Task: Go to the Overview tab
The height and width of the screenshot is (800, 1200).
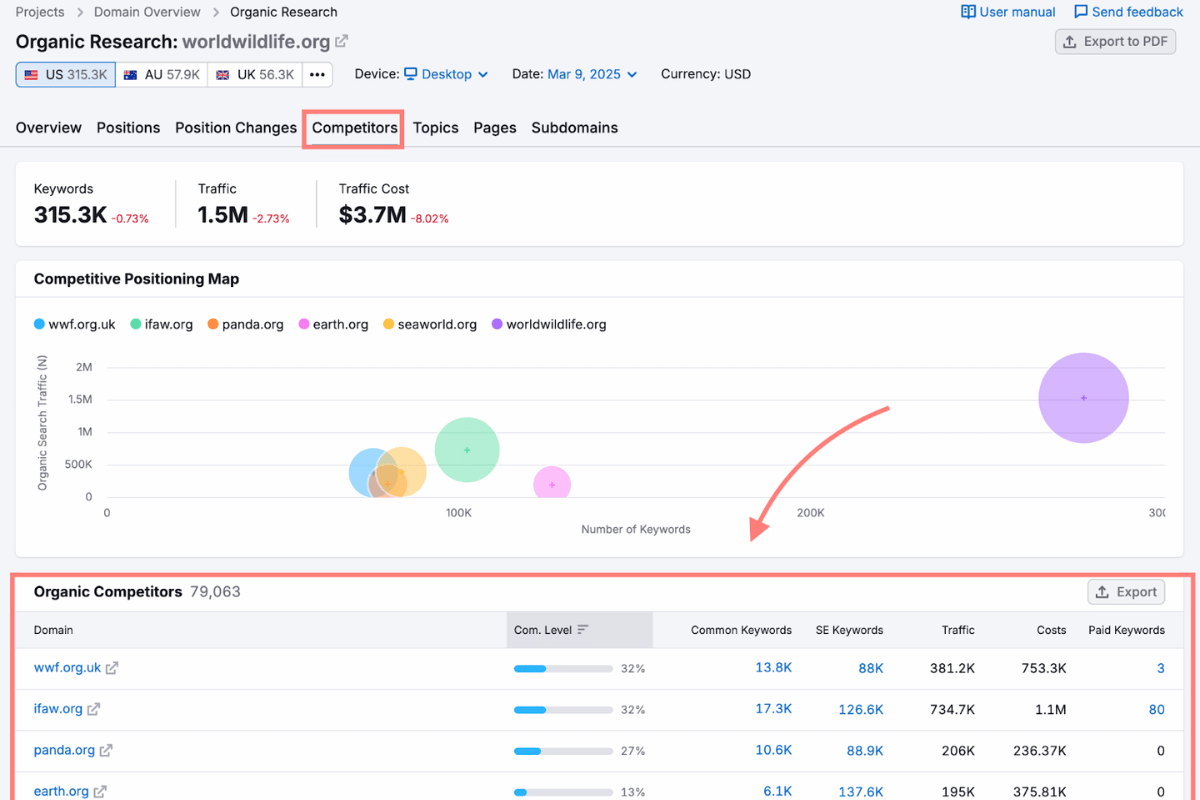Action: tap(49, 128)
